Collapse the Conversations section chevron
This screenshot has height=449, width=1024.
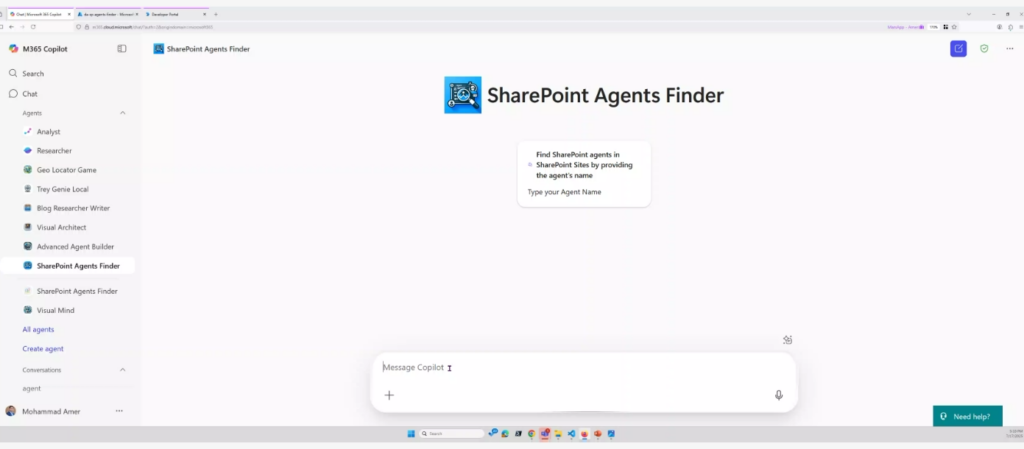coord(122,369)
